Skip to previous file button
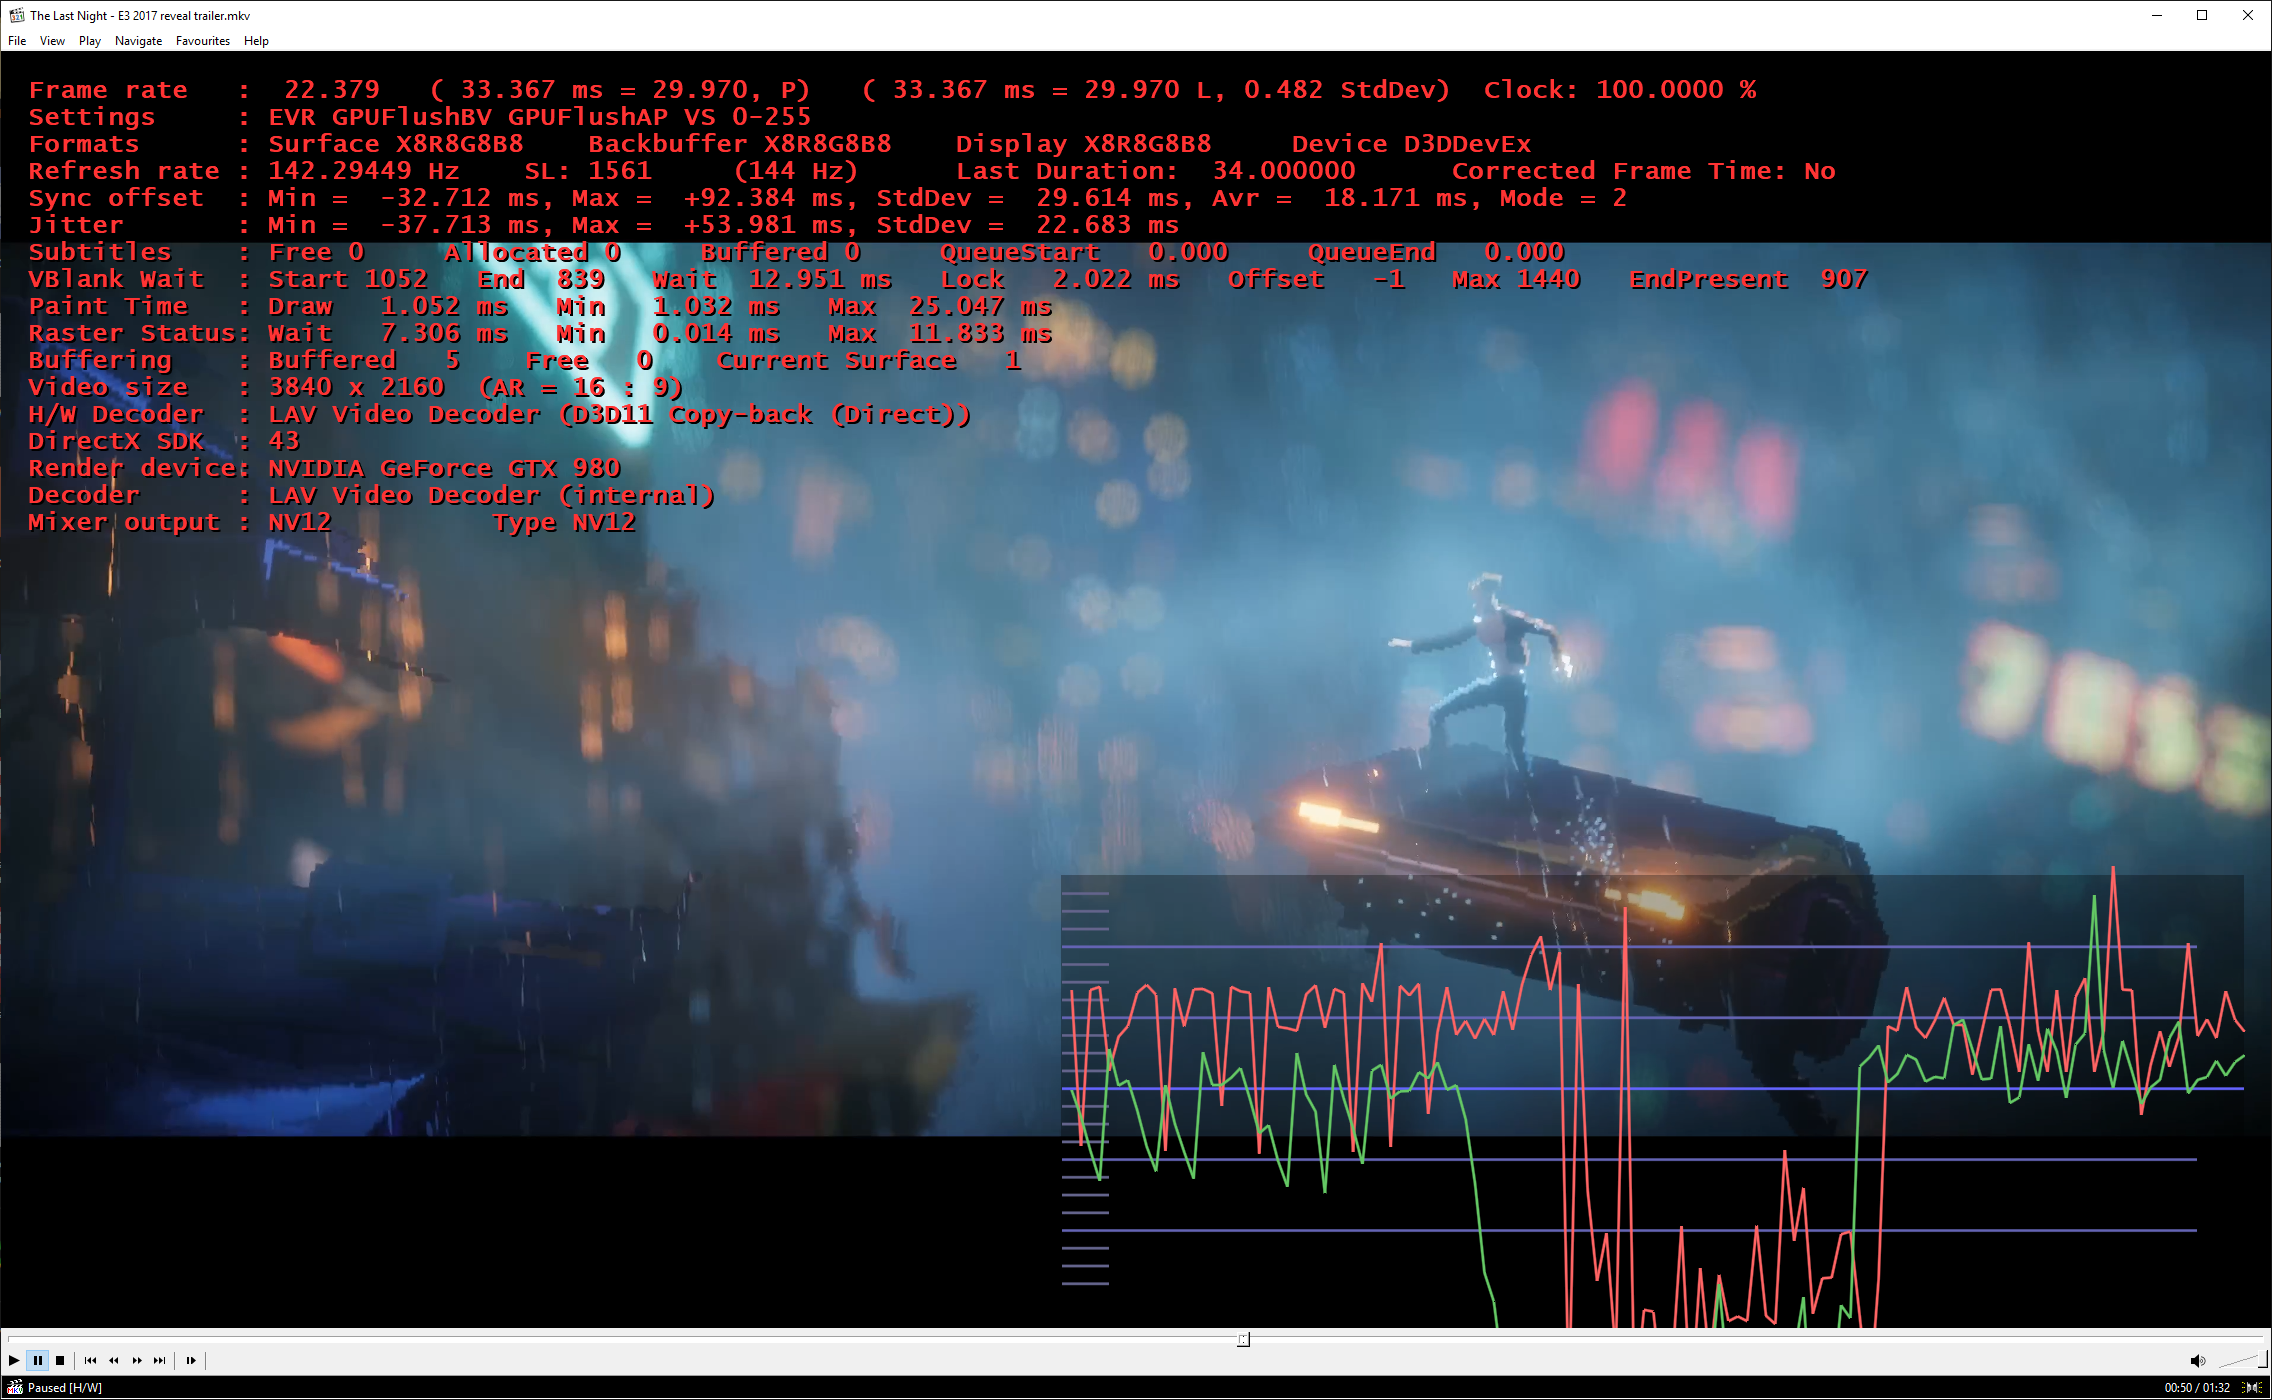 coord(90,1360)
